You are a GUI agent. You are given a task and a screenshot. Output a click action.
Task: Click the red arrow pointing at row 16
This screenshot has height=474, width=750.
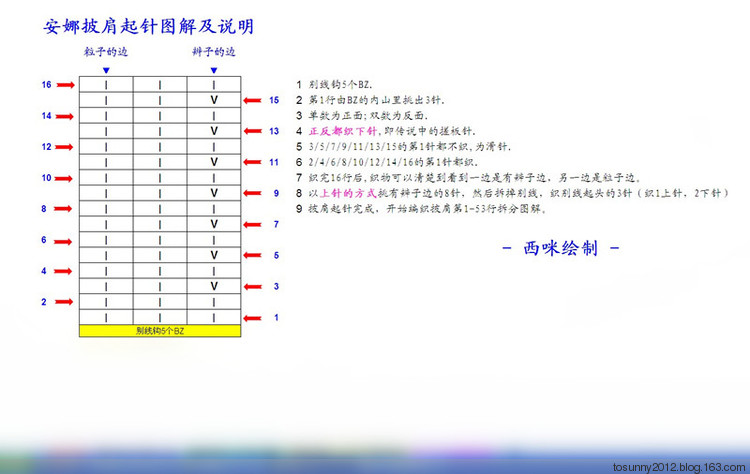pos(66,85)
